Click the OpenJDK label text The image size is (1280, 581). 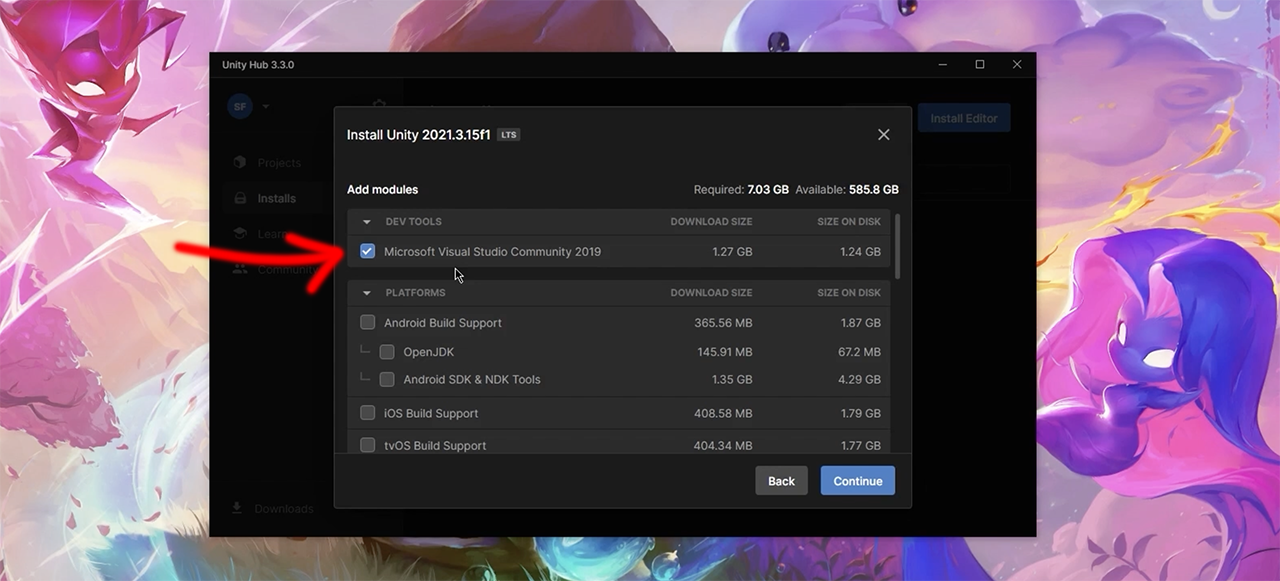tap(428, 352)
